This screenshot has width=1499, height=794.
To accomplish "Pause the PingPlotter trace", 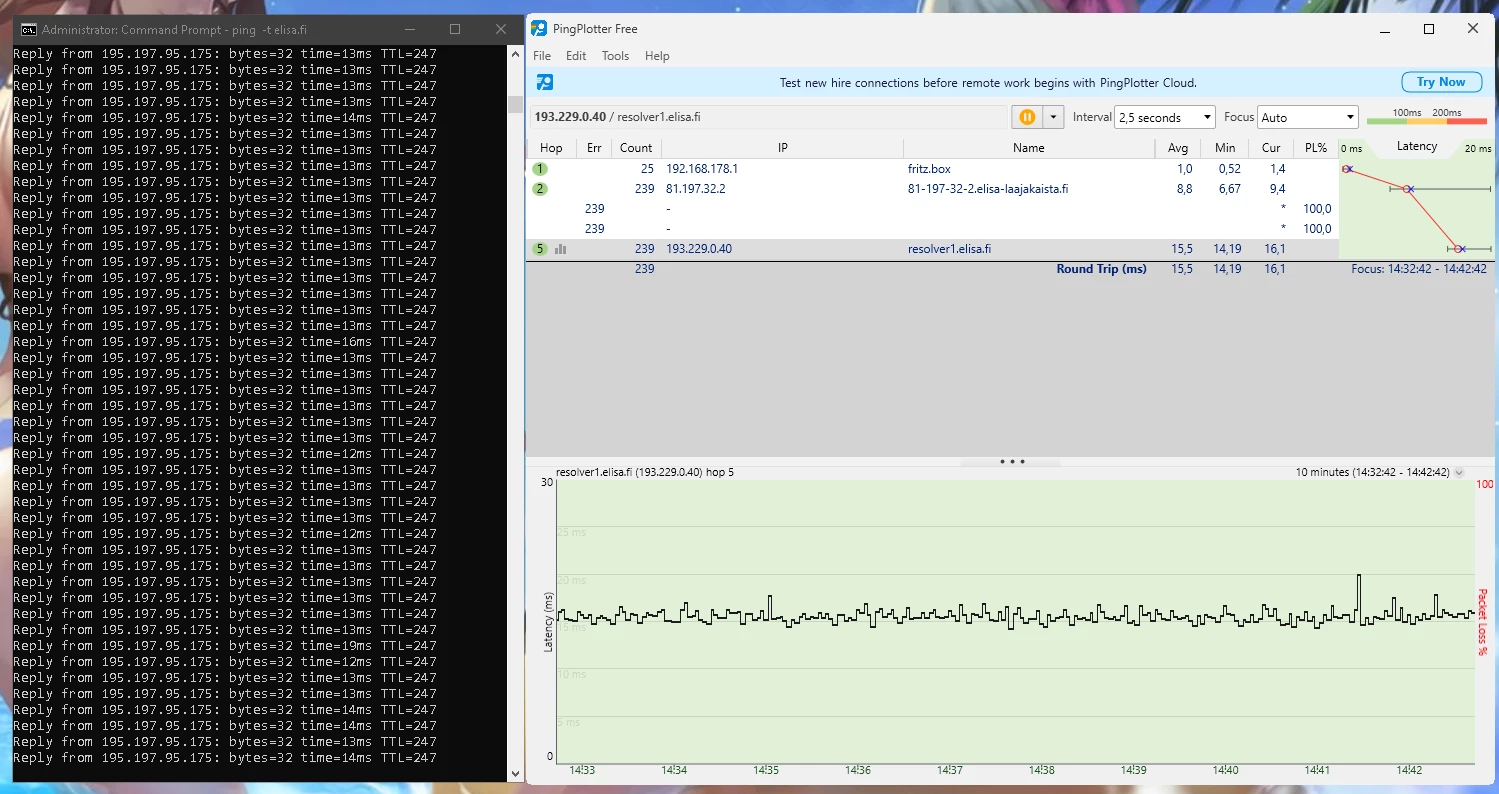I will (1026, 117).
